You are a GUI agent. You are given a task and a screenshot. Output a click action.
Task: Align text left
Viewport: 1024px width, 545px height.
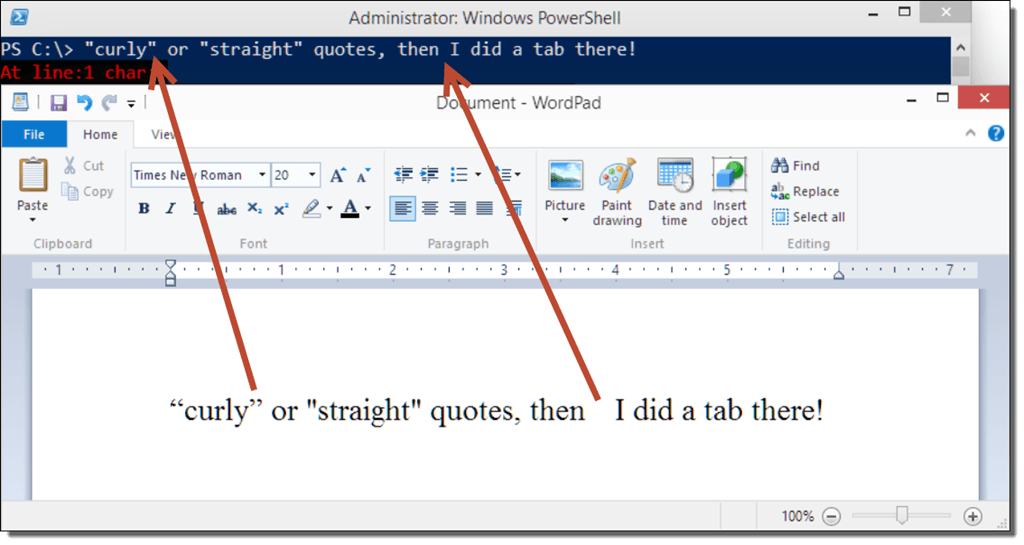403,208
